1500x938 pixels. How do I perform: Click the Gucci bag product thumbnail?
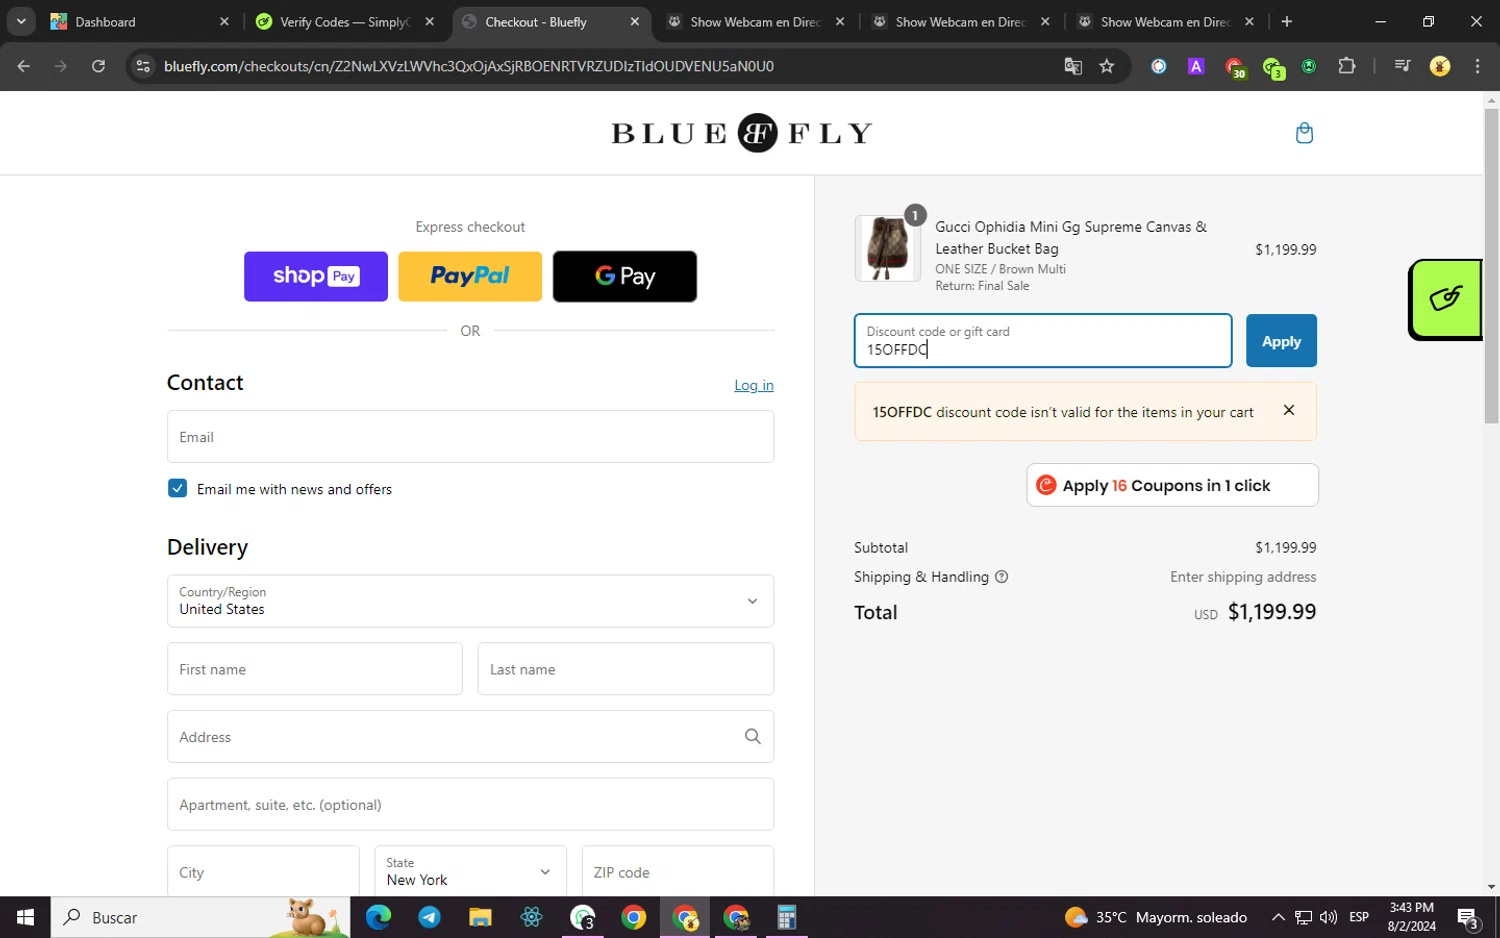(887, 248)
